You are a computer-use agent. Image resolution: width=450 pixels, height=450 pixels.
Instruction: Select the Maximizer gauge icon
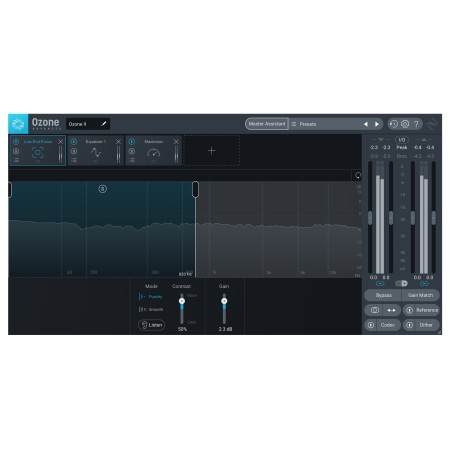pos(154,153)
